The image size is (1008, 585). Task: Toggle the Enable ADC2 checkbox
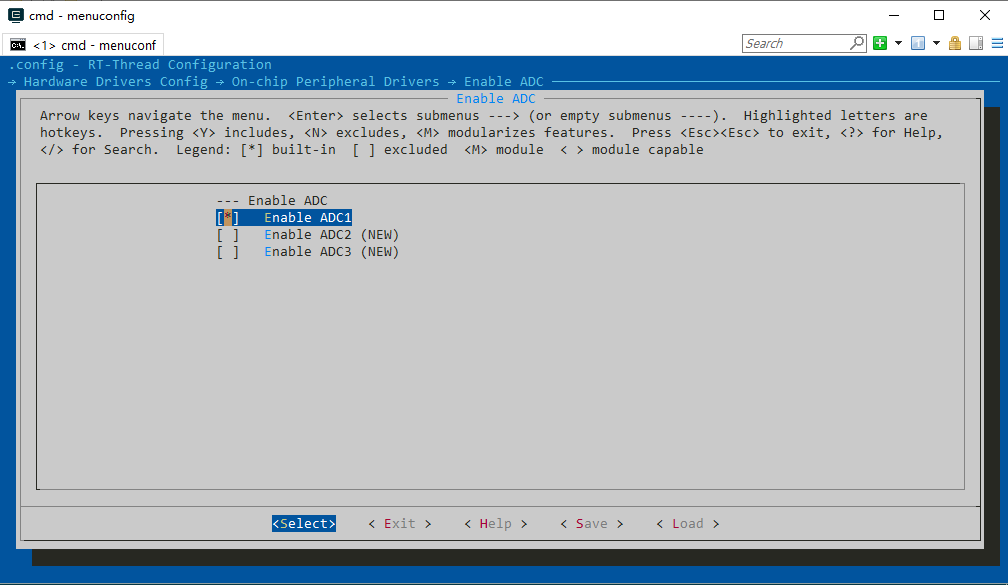click(228, 235)
